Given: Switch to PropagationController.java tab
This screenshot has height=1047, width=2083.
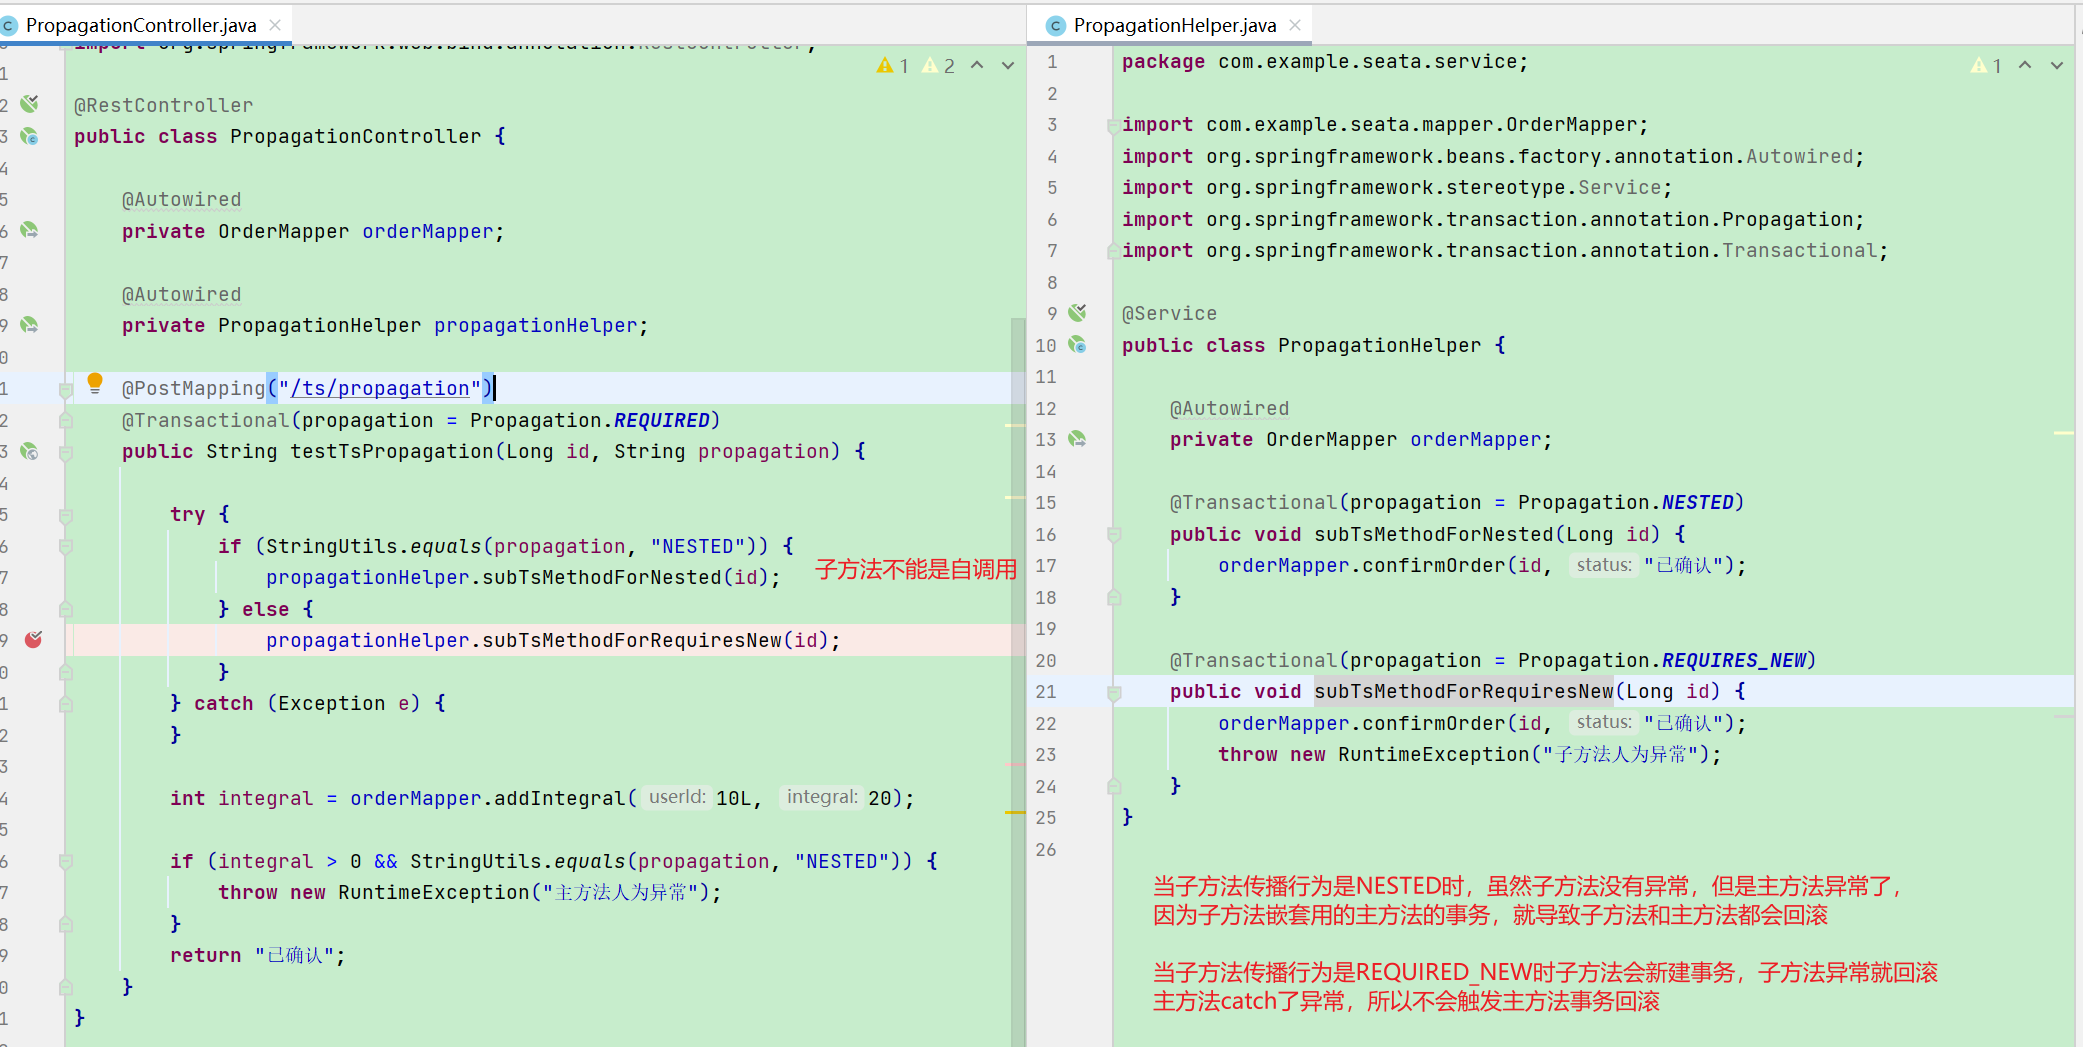Looking at the screenshot, I should [141, 25].
